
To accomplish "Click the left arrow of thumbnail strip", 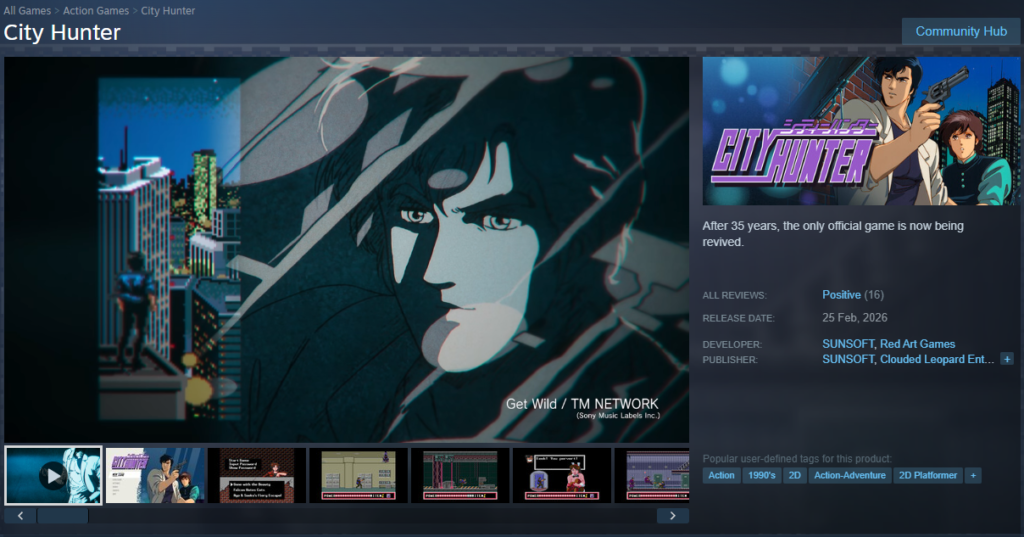I will click(20, 516).
